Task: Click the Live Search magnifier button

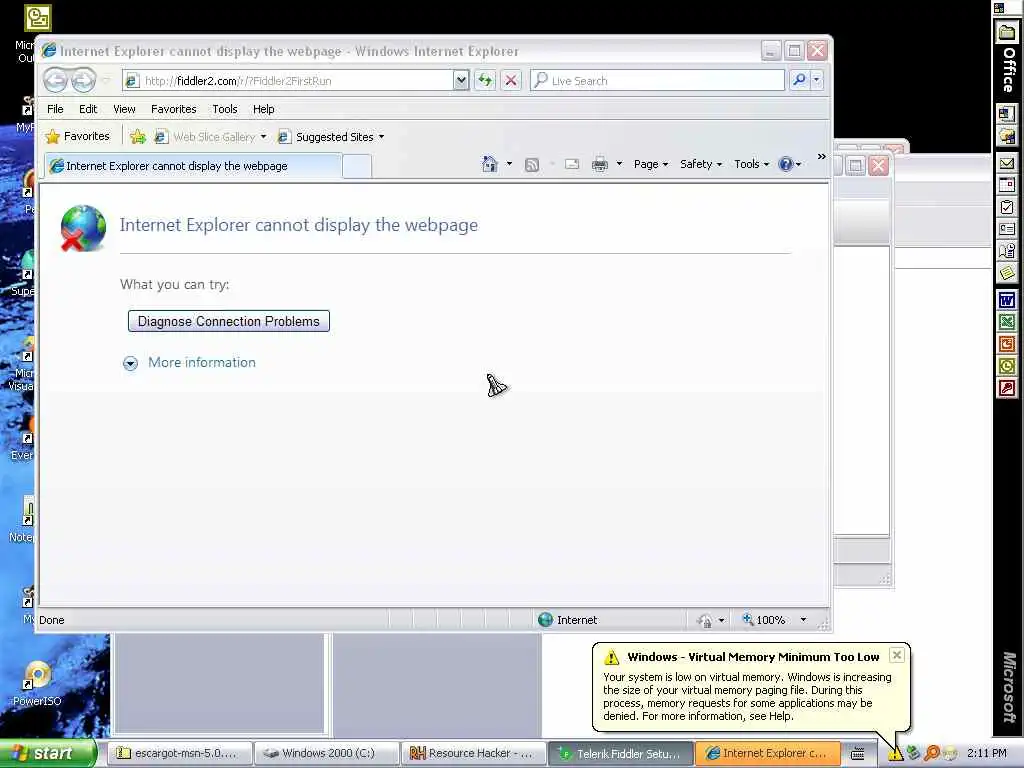Action: tap(799, 80)
